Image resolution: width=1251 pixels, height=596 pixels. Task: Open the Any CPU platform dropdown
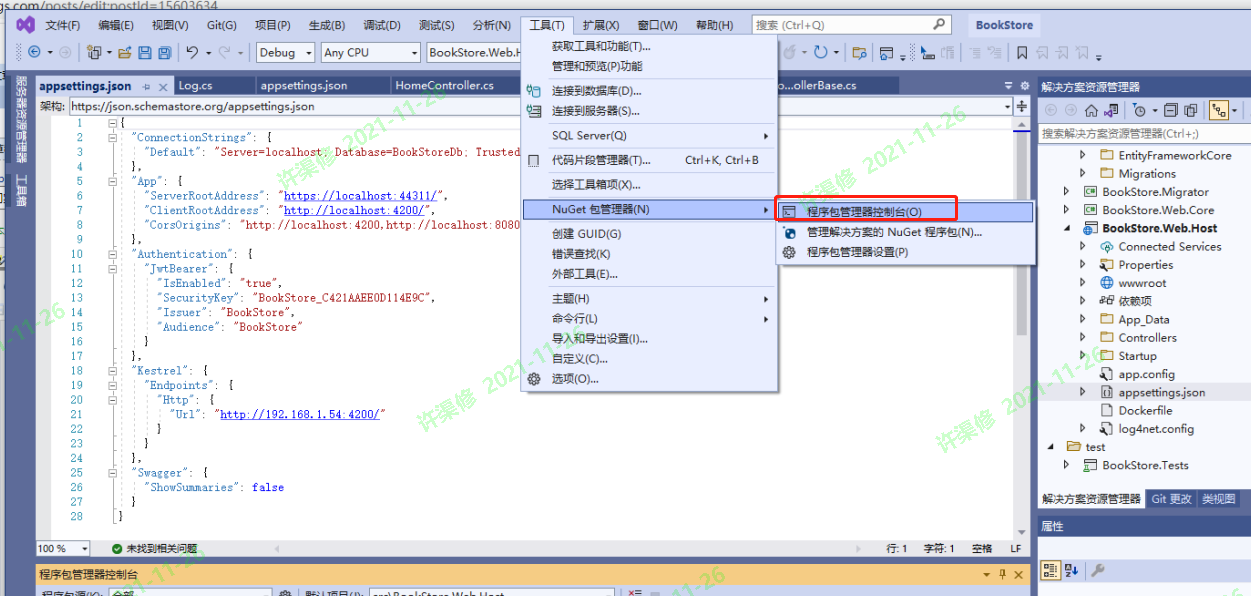coord(370,52)
